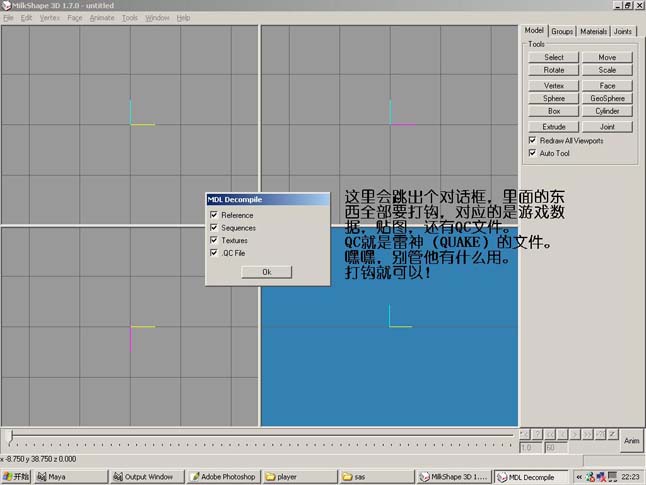
Task: Choose the Vertex tool
Action: point(554,86)
